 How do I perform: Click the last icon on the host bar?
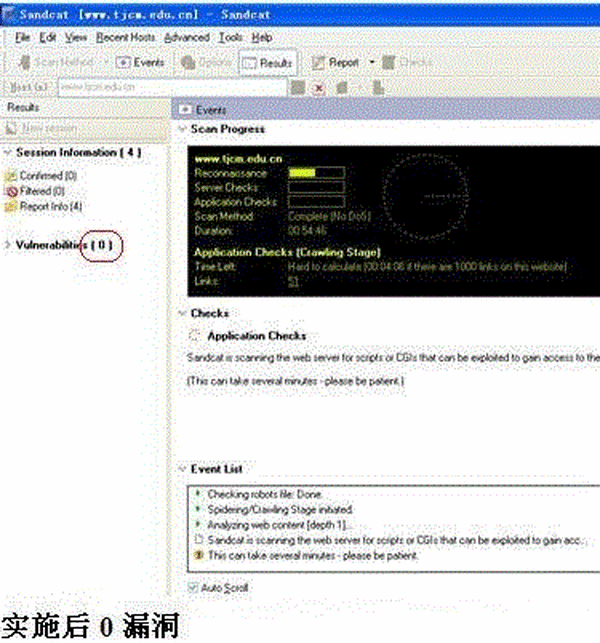click(378, 87)
